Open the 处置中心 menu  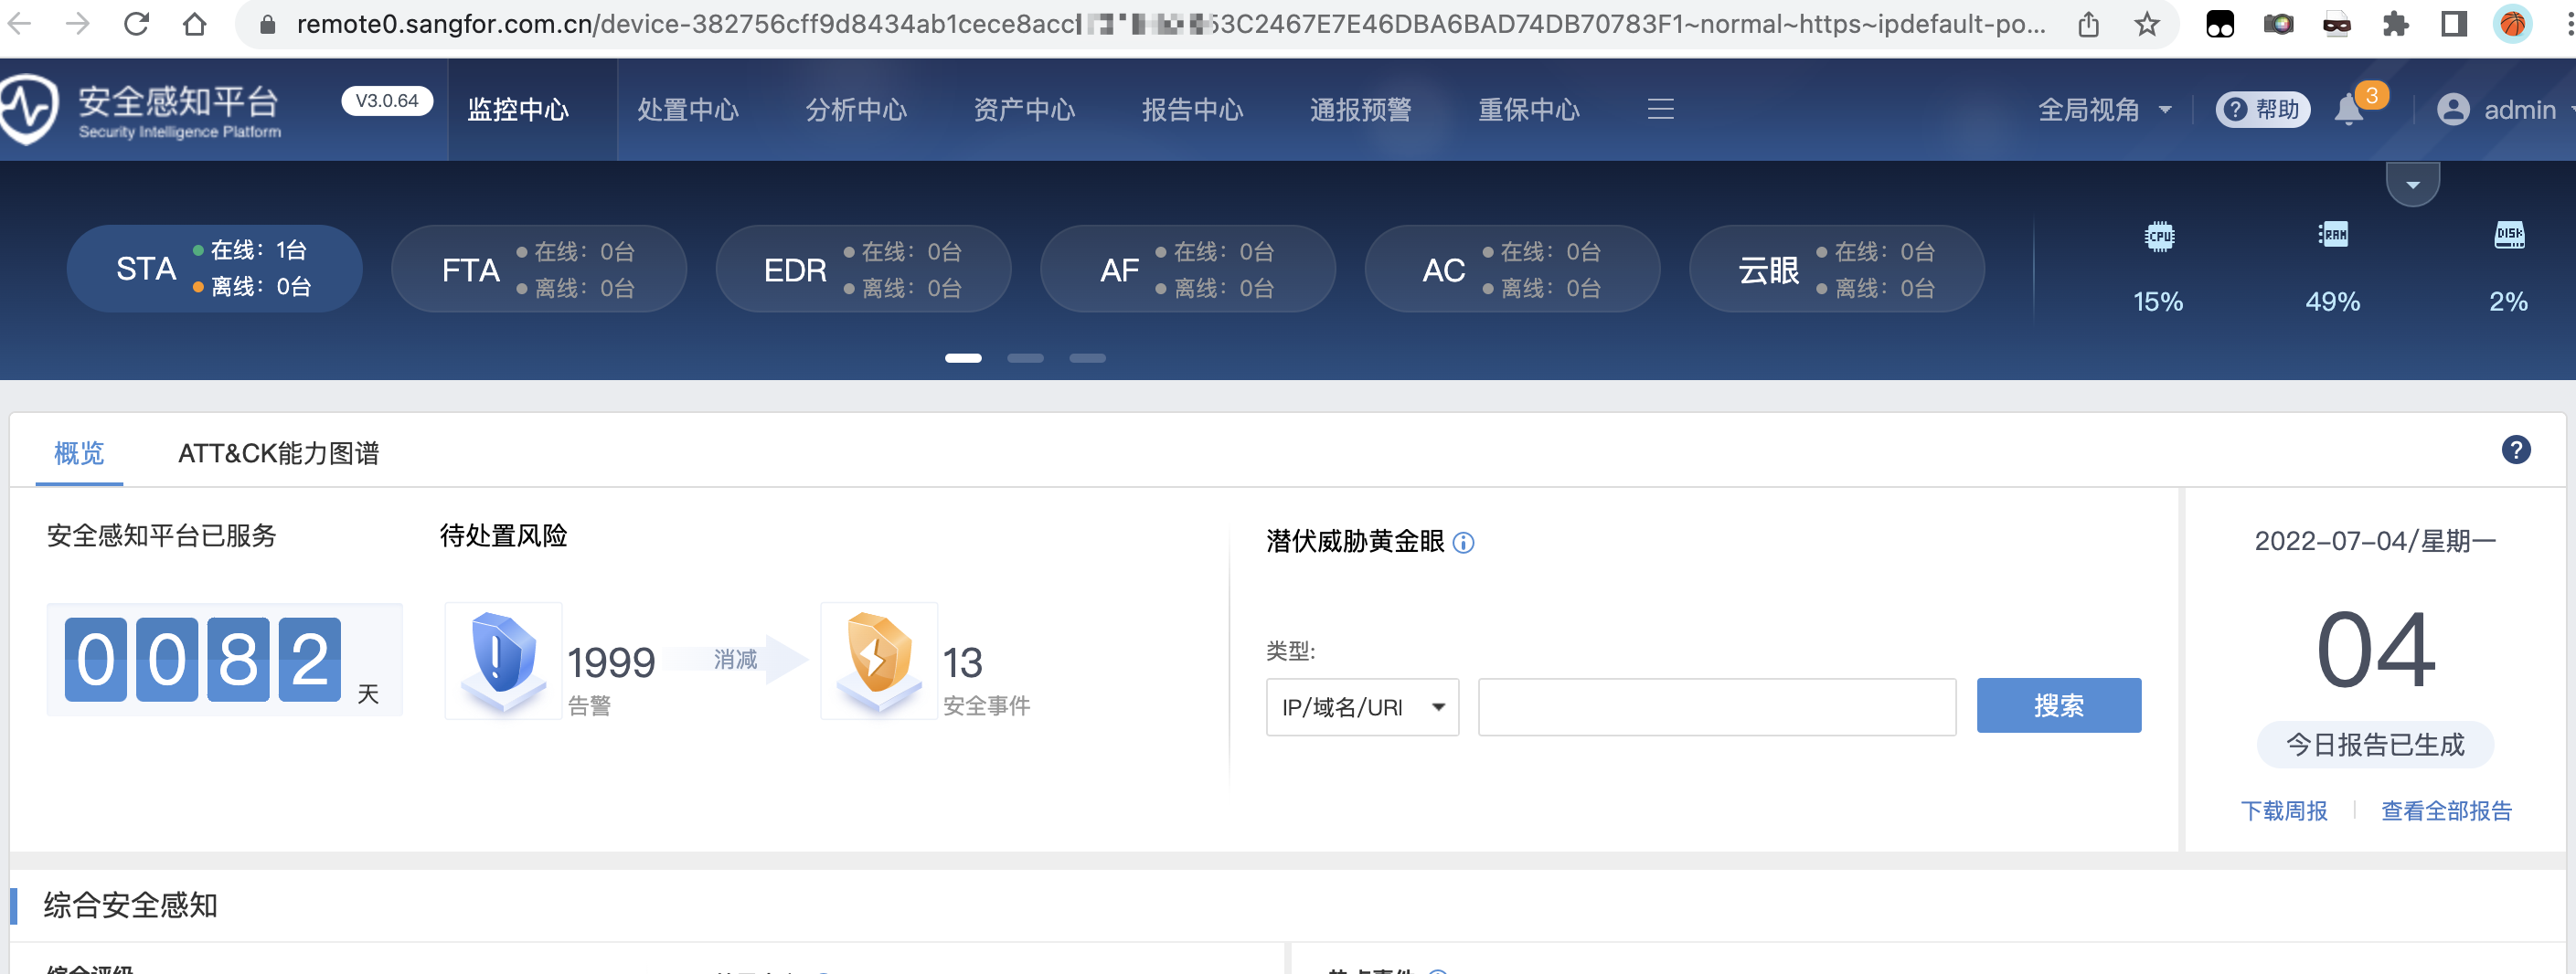(x=688, y=110)
